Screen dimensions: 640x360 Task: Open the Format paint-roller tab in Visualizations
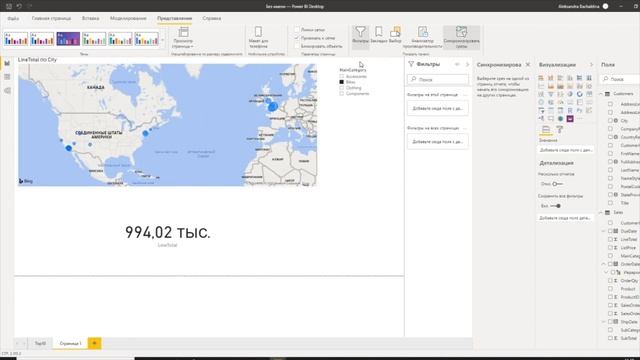(560, 130)
